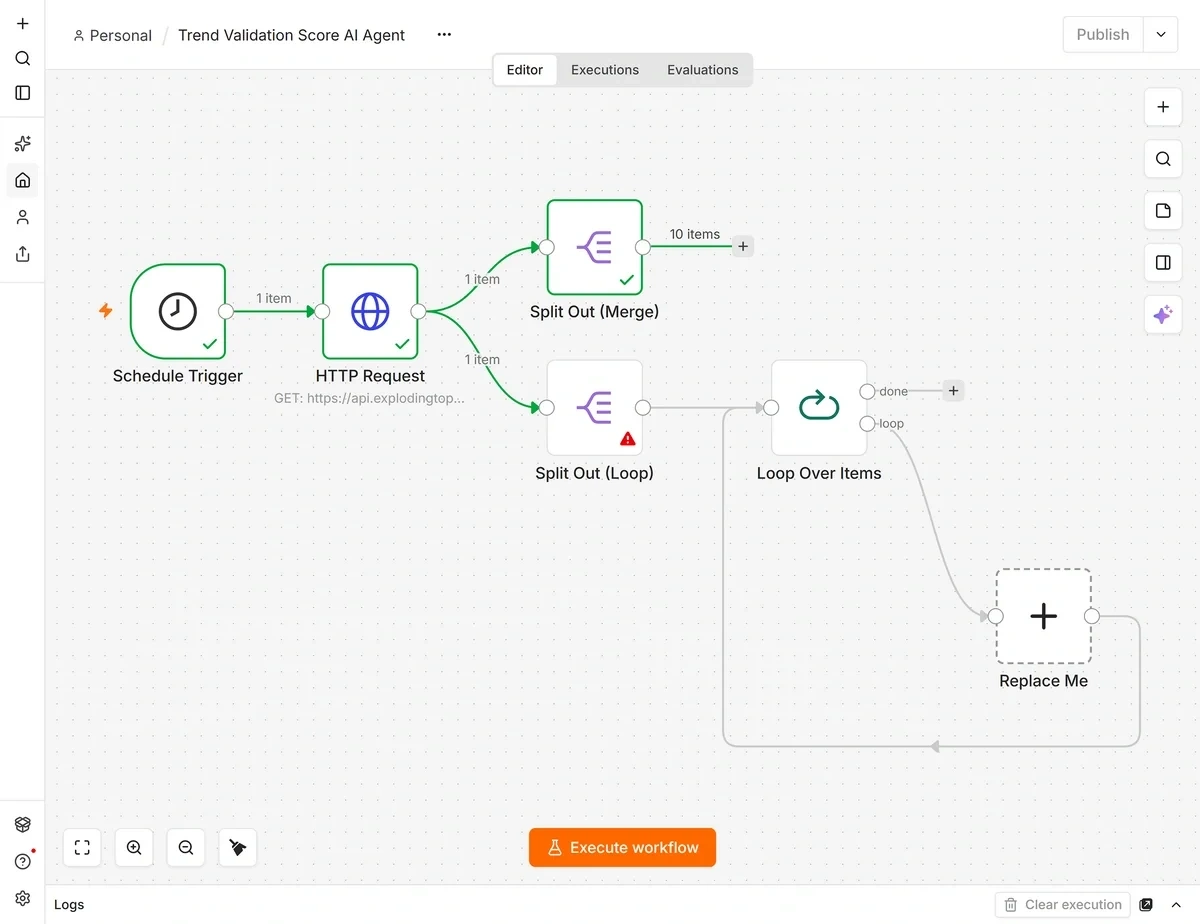The height and width of the screenshot is (924, 1200).
Task: Click the tidy up broom icon
Action: 238,847
